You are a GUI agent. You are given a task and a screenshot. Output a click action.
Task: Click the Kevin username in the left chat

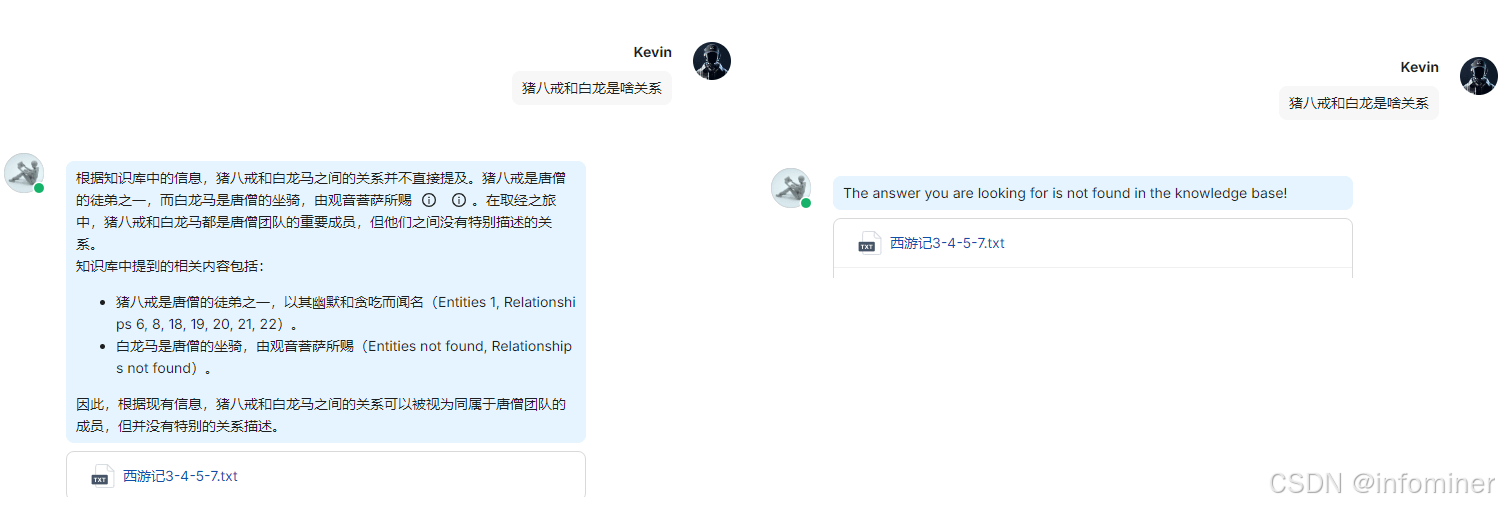653,52
